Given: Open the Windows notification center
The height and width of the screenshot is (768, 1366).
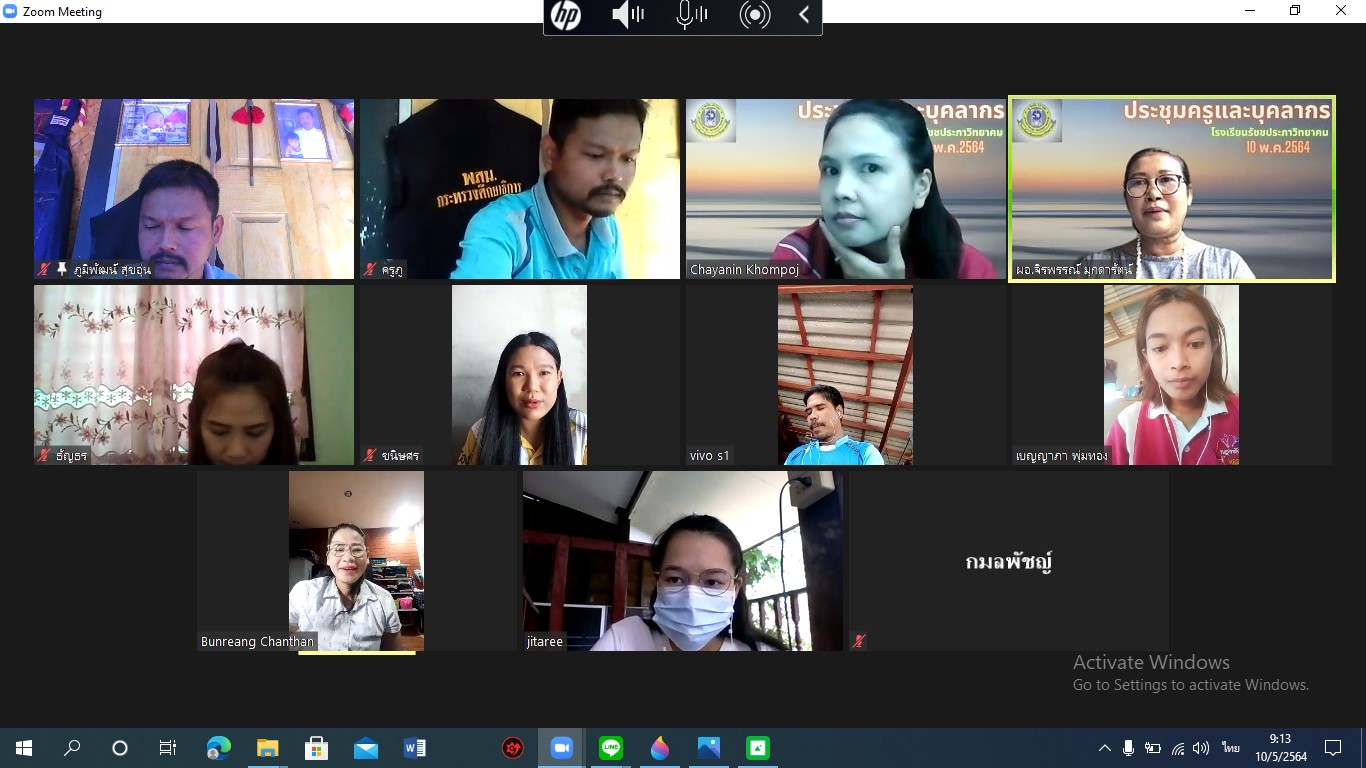Looking at the screenshot, I should [x=1333, y=748].
